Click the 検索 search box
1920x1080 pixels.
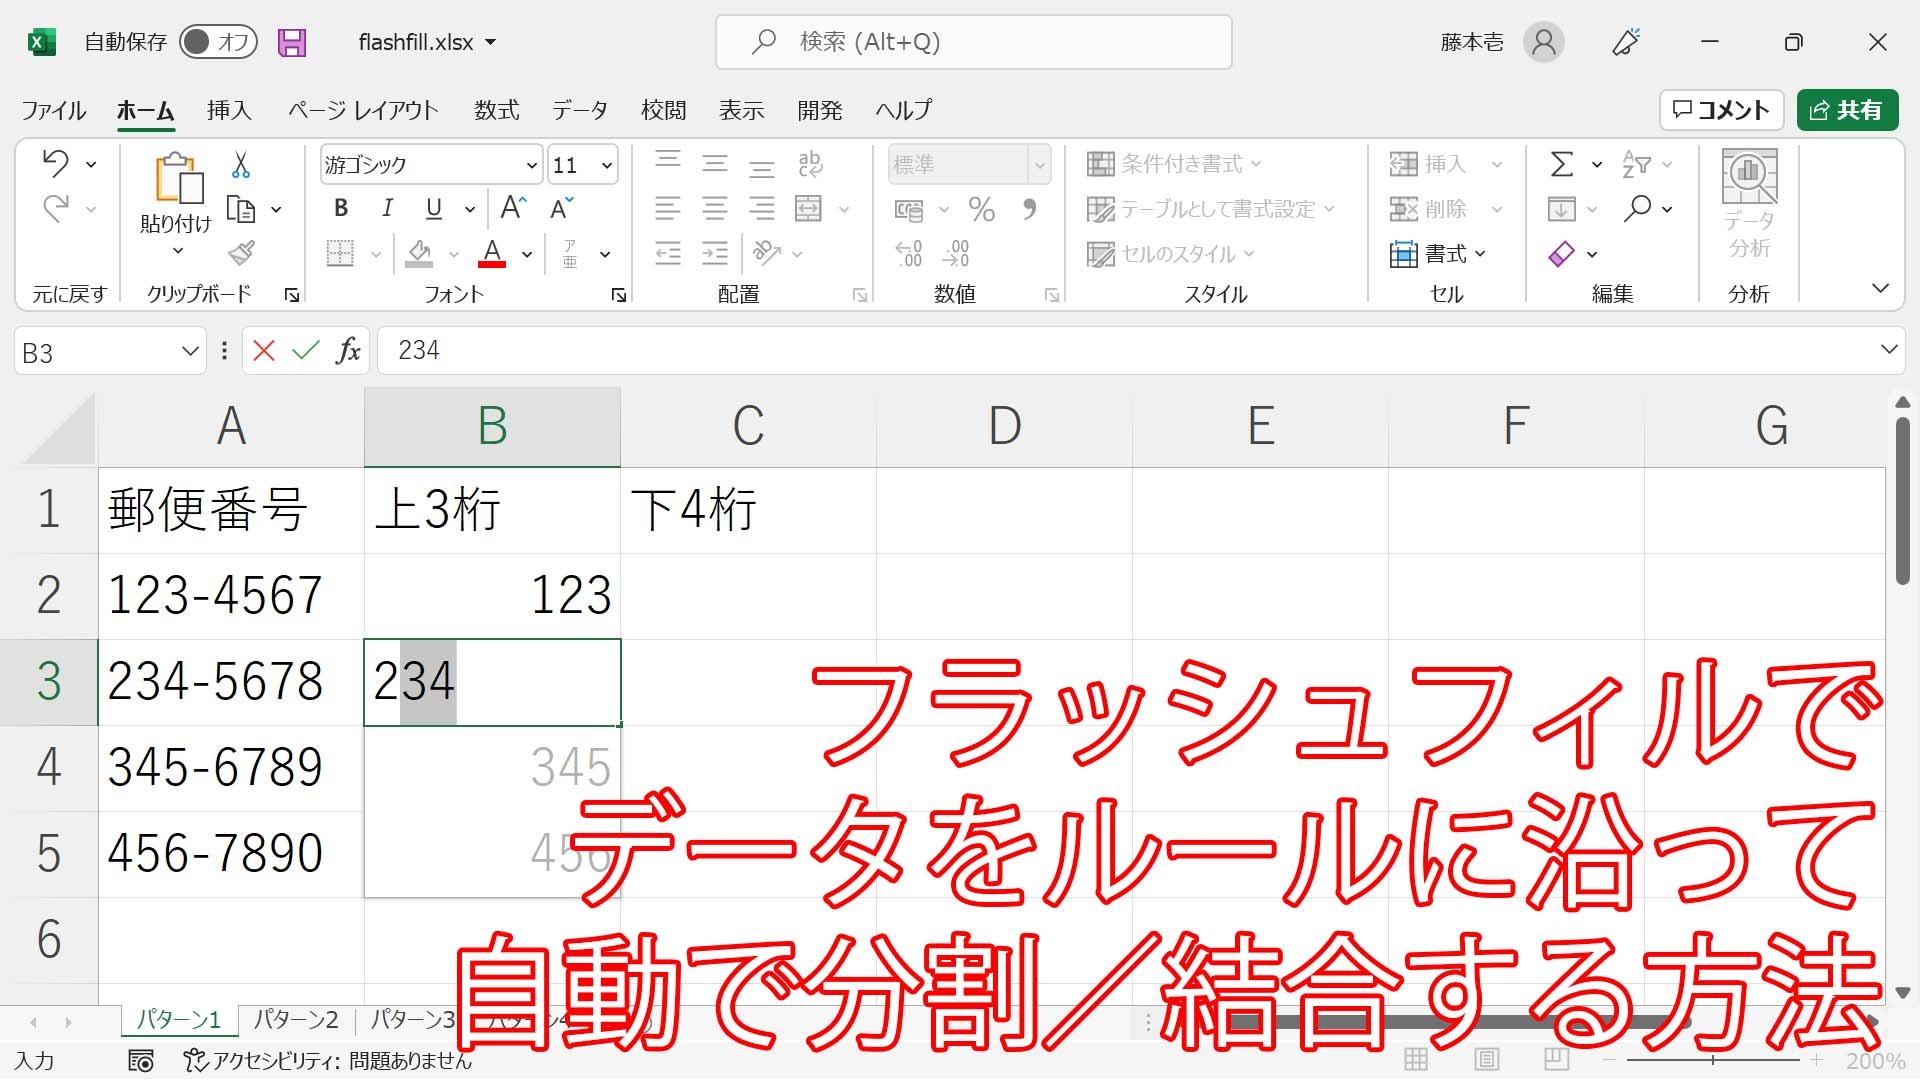click(974, 42)
